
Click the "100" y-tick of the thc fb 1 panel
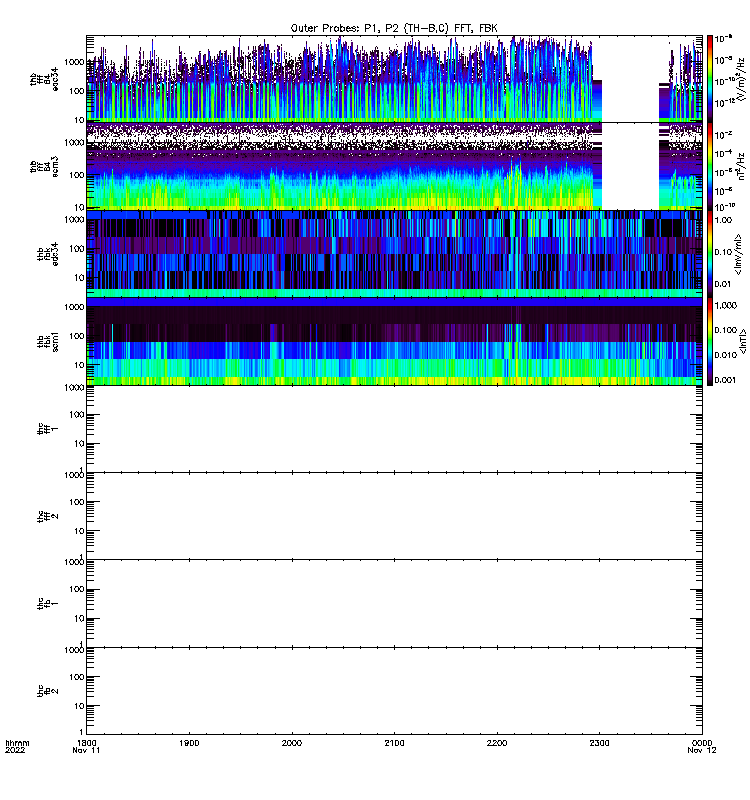click(77, 589)
